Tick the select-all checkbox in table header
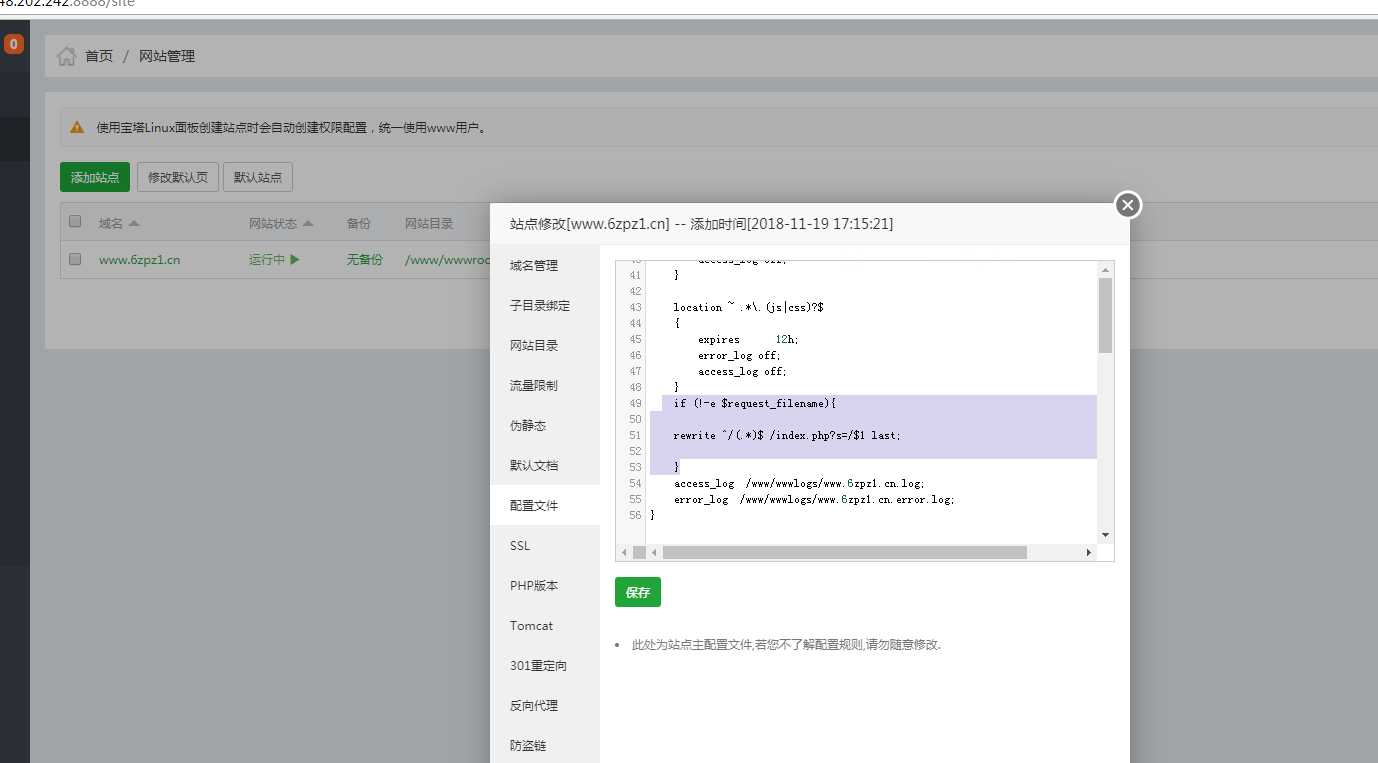Viewport: 1378px width, 763px height. [x=75, y=222]
